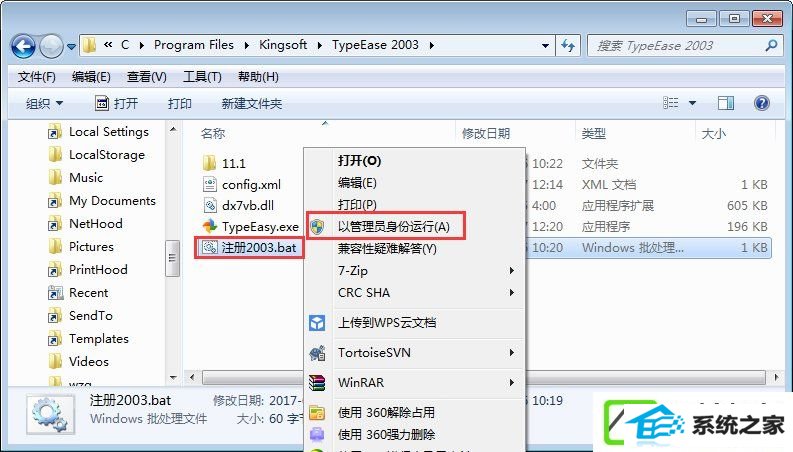This screenshot has height=452, width=793.
Task: Open the help question-mark icon
Action: 761,103
